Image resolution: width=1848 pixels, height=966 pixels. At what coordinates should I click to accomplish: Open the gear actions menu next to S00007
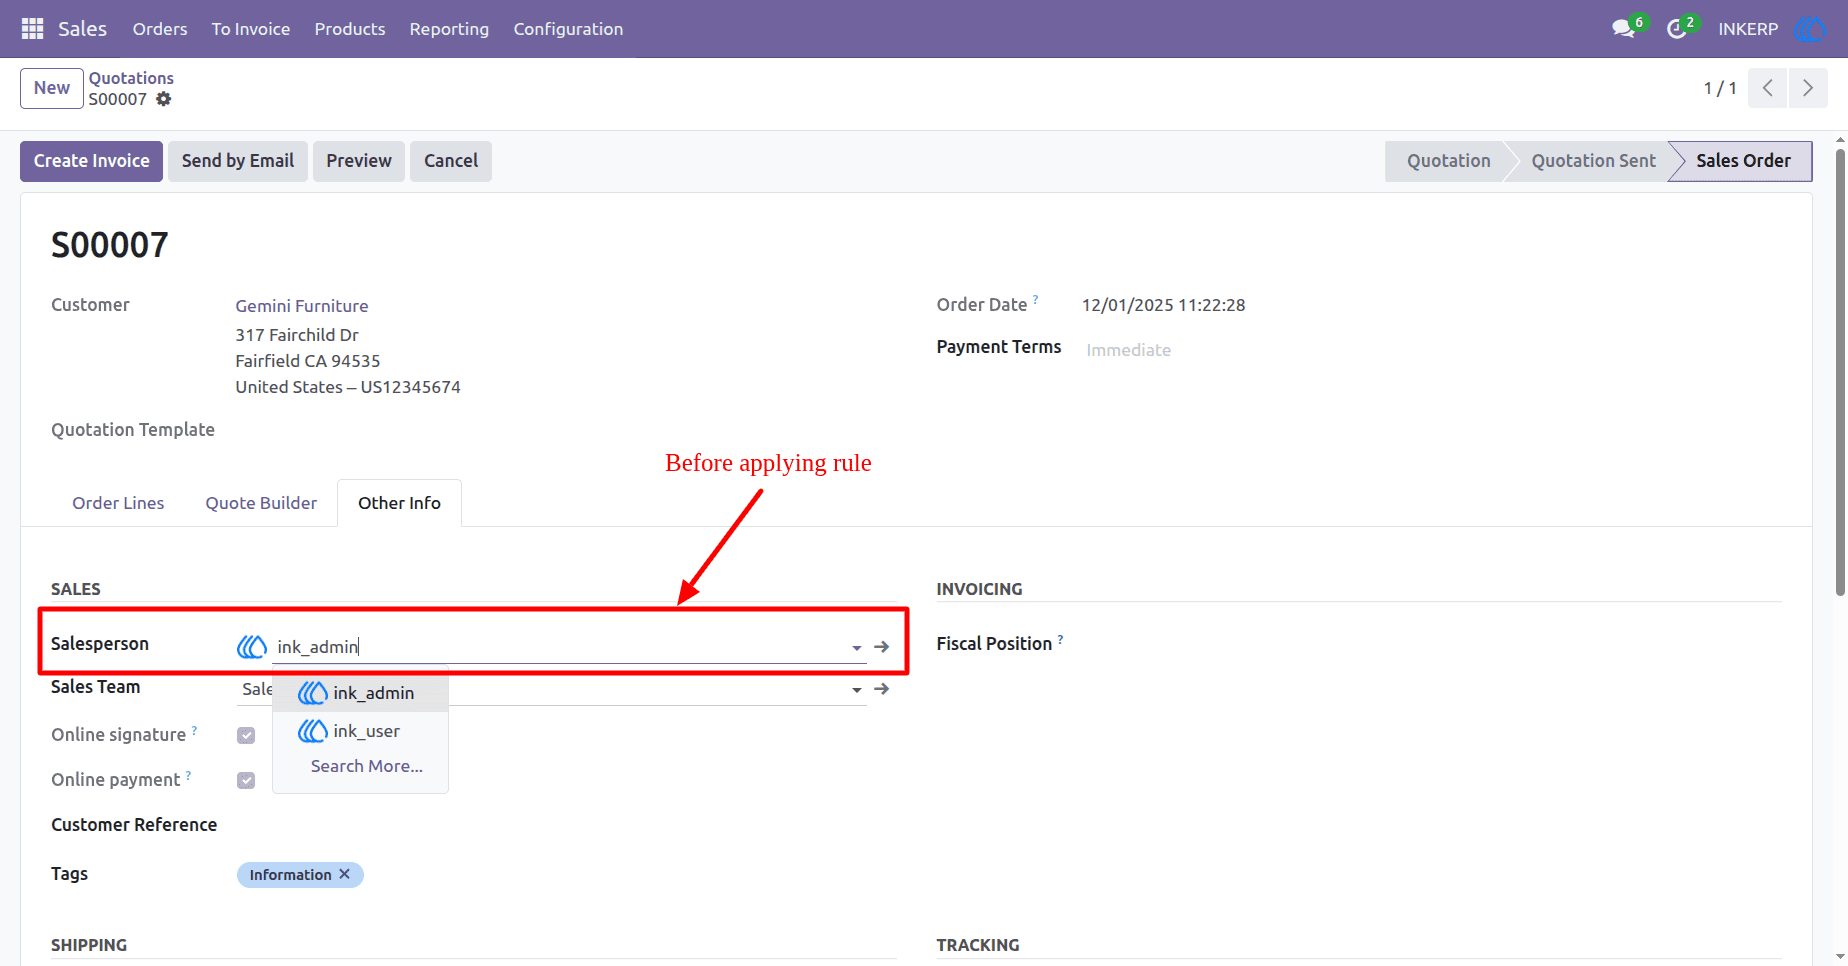coord(164,99)
